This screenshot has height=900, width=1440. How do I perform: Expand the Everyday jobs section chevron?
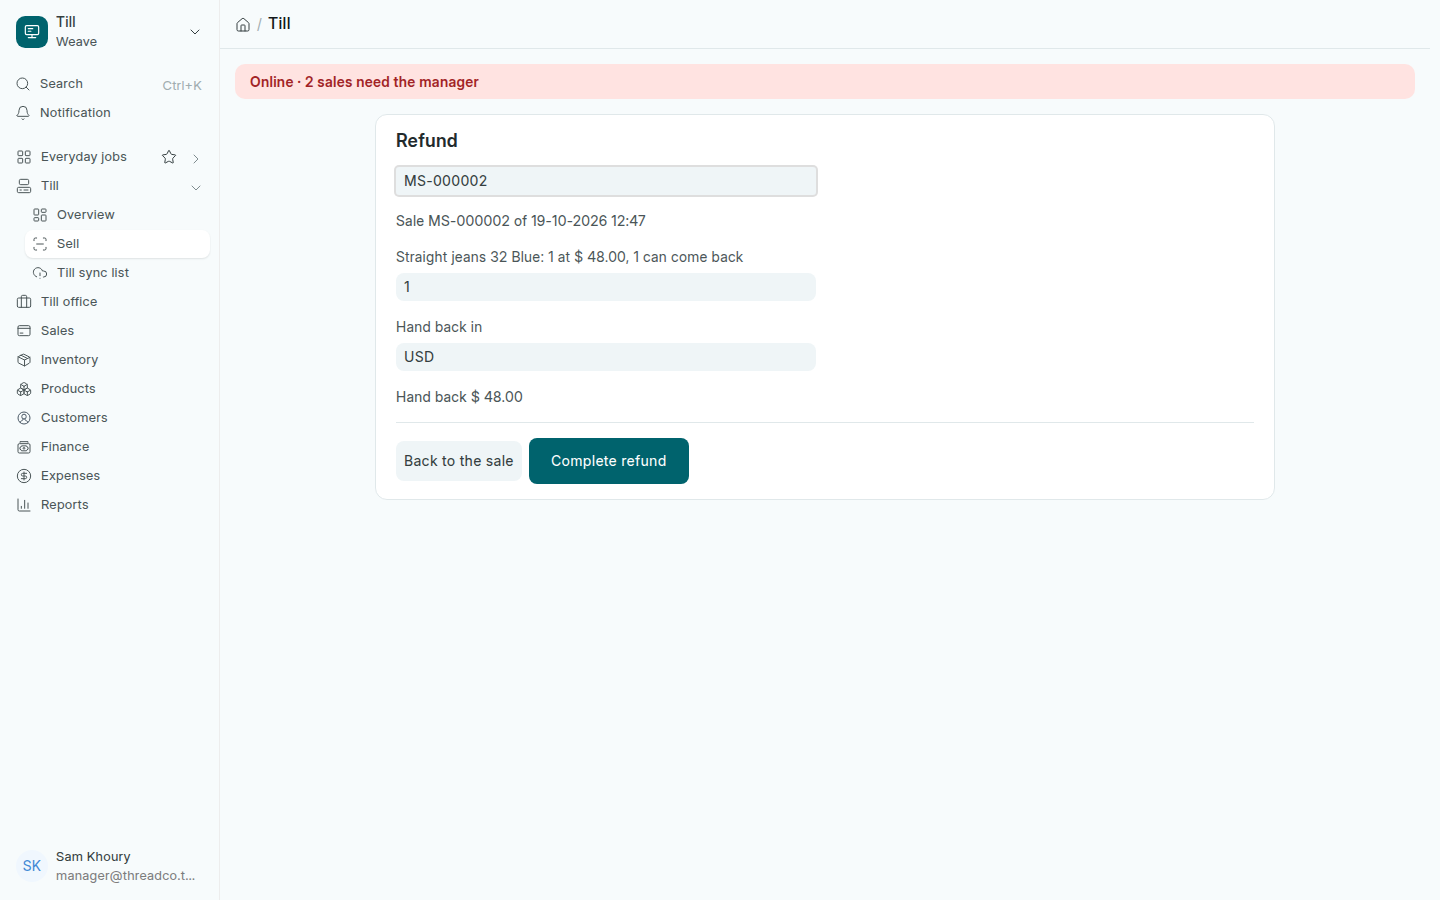pyautogui.click(x=196, y=158)
